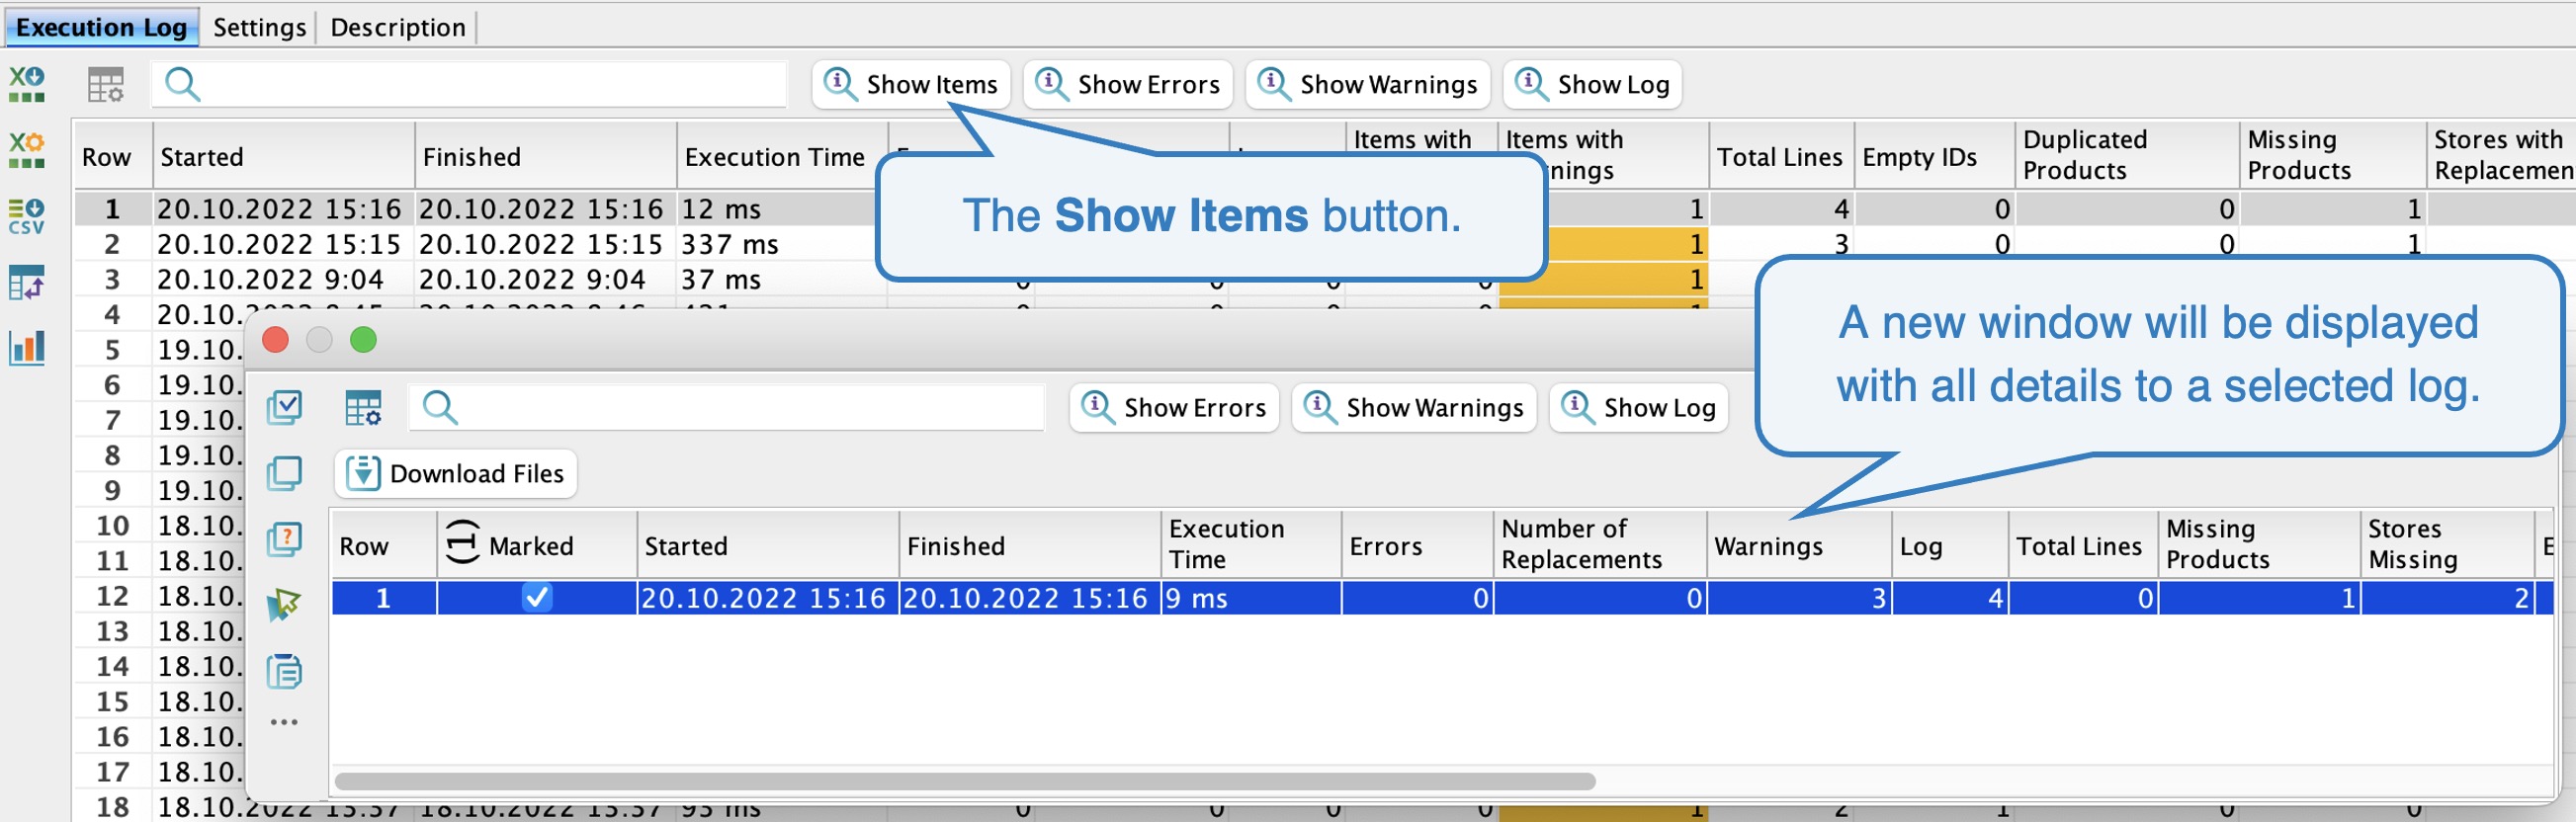Toggle the Marked checkbox in popup row 1
The image size is (2576, 822).
(x=537, y=598)
